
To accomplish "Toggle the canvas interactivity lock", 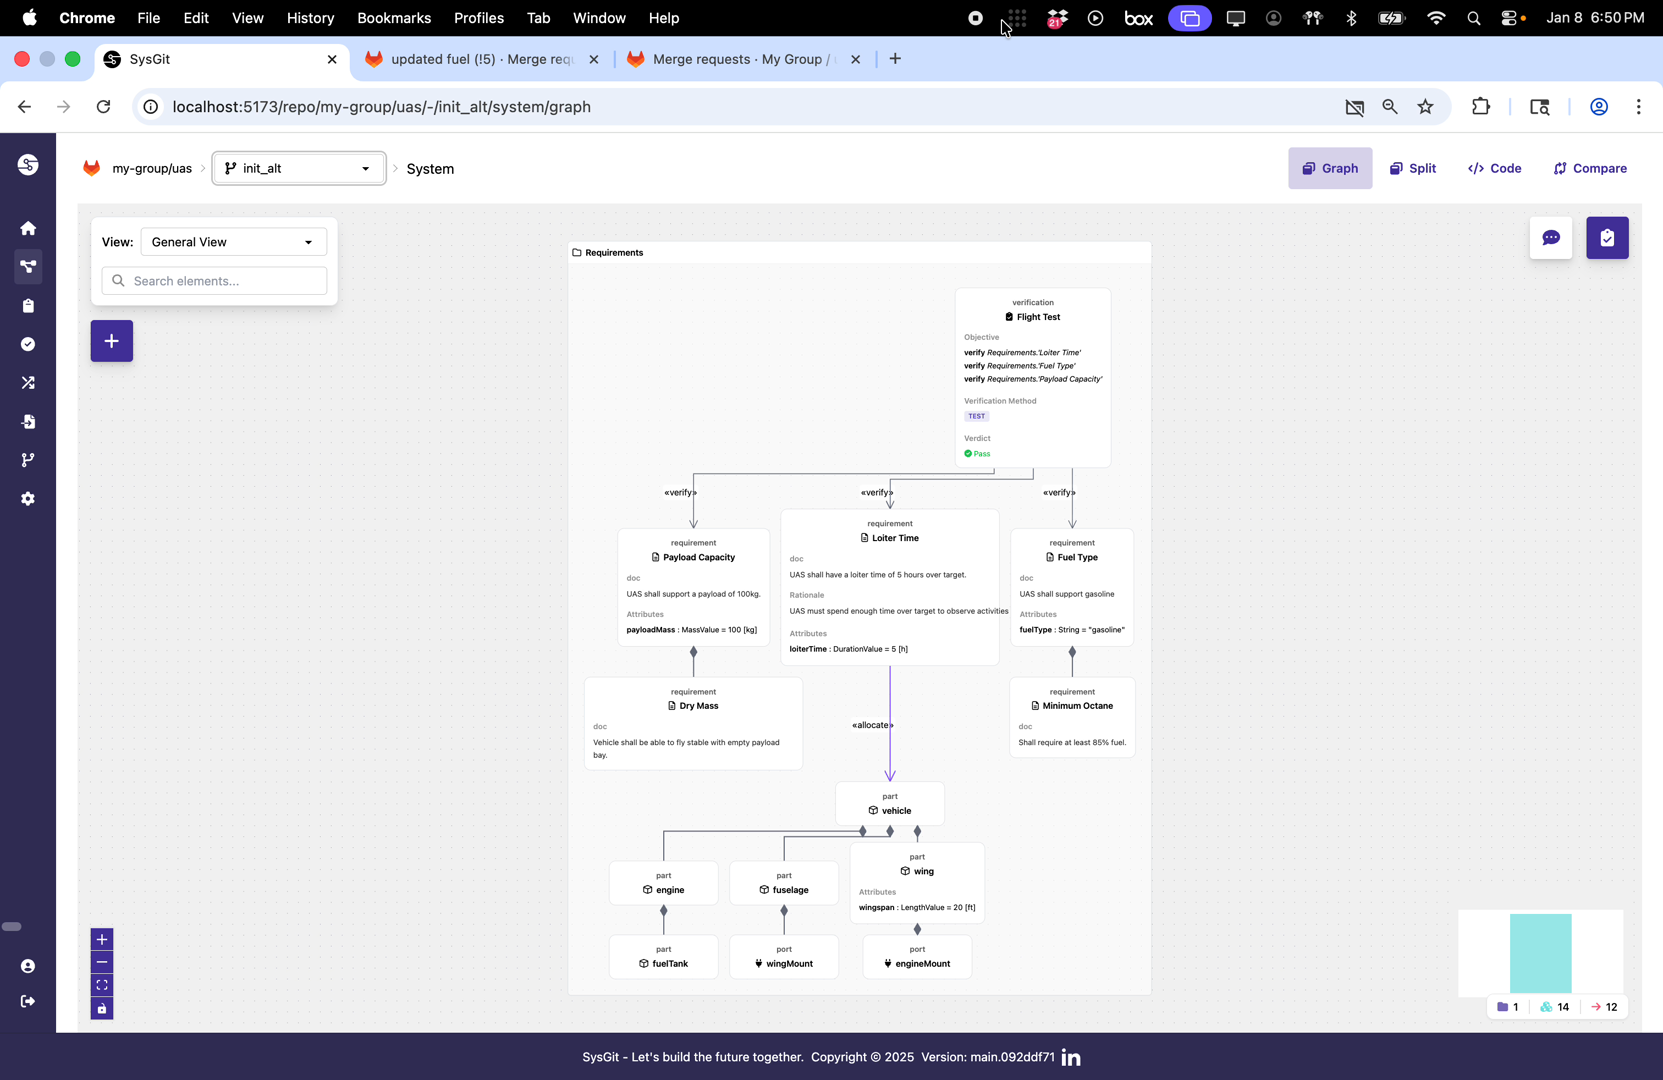I will coord(102,1008).
